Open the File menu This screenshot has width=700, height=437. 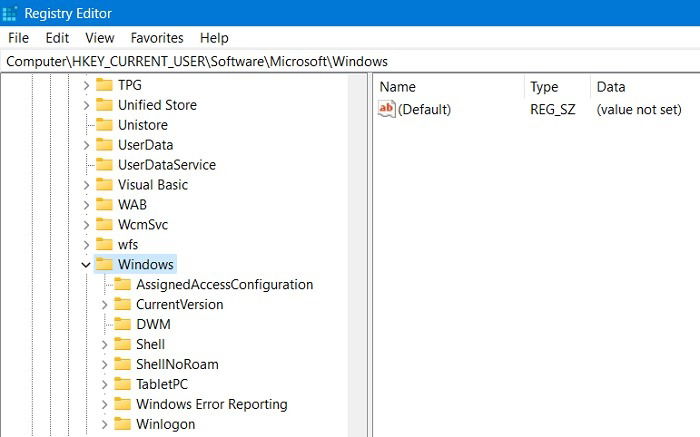coord(18,38)
